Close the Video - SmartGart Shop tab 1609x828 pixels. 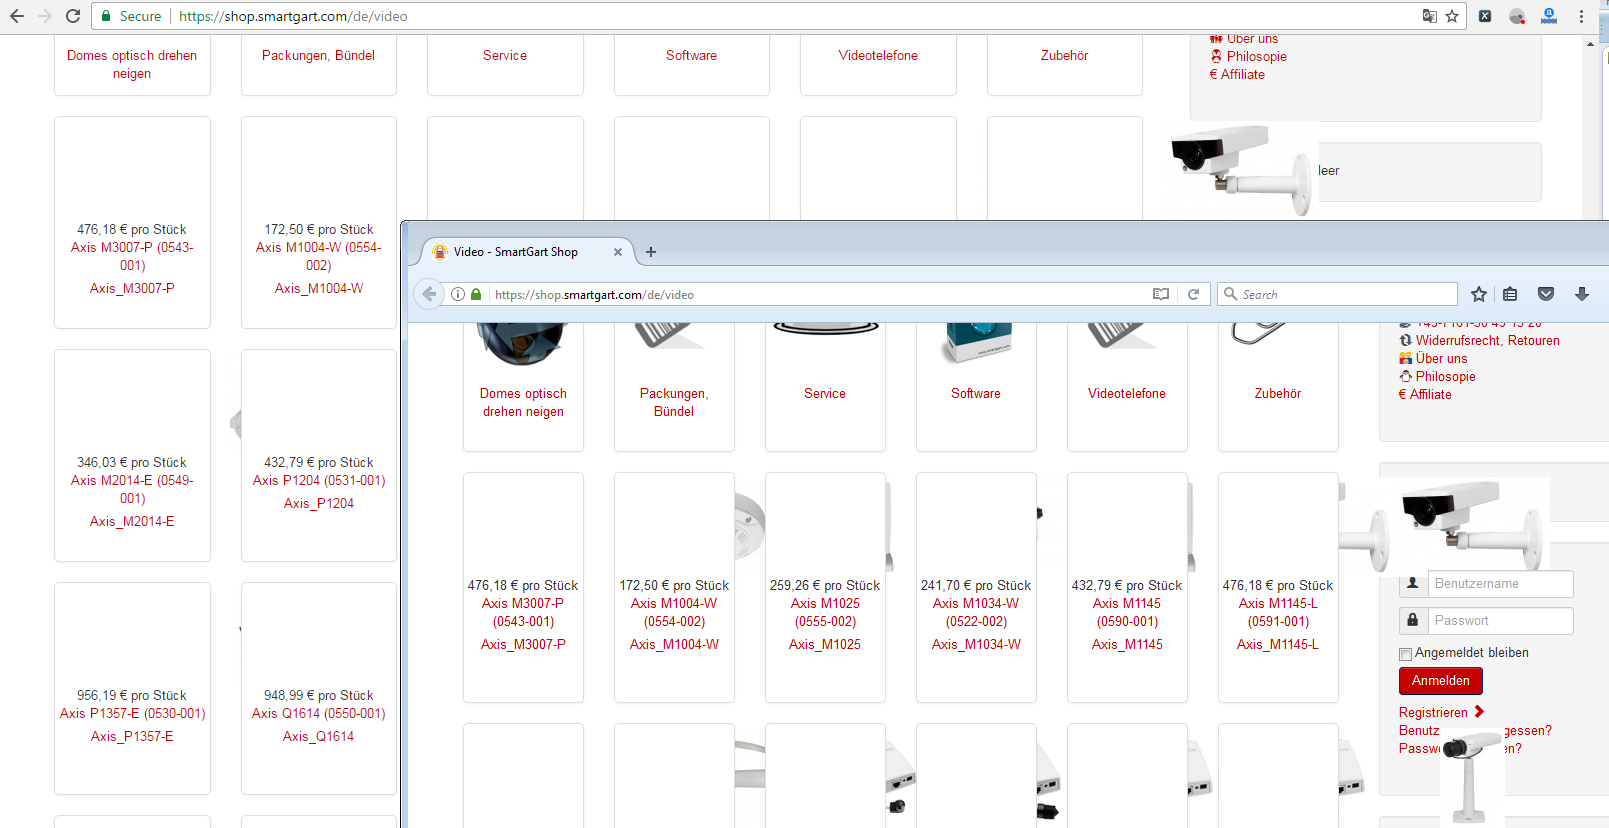pyautogui.click(x=618, y=252)
